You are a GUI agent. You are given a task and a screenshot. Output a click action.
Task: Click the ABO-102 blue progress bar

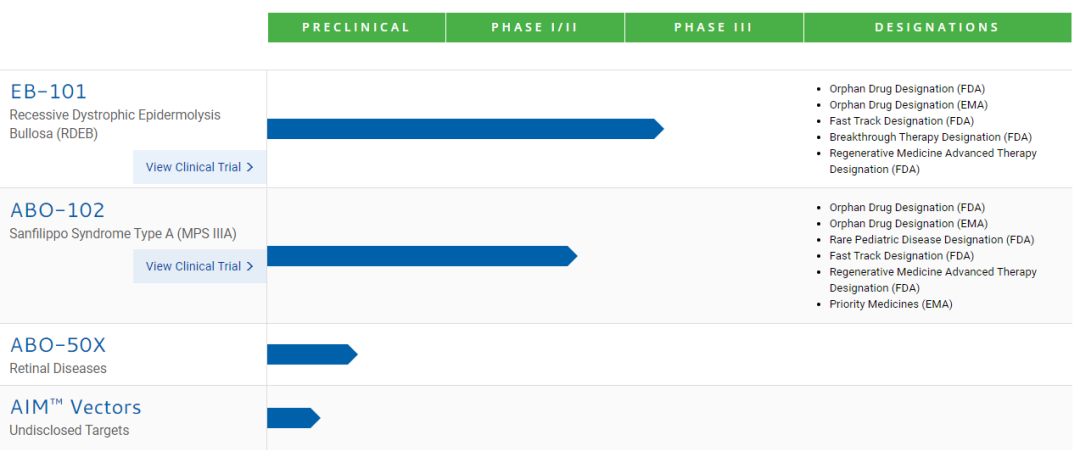[x=421, y=256]
